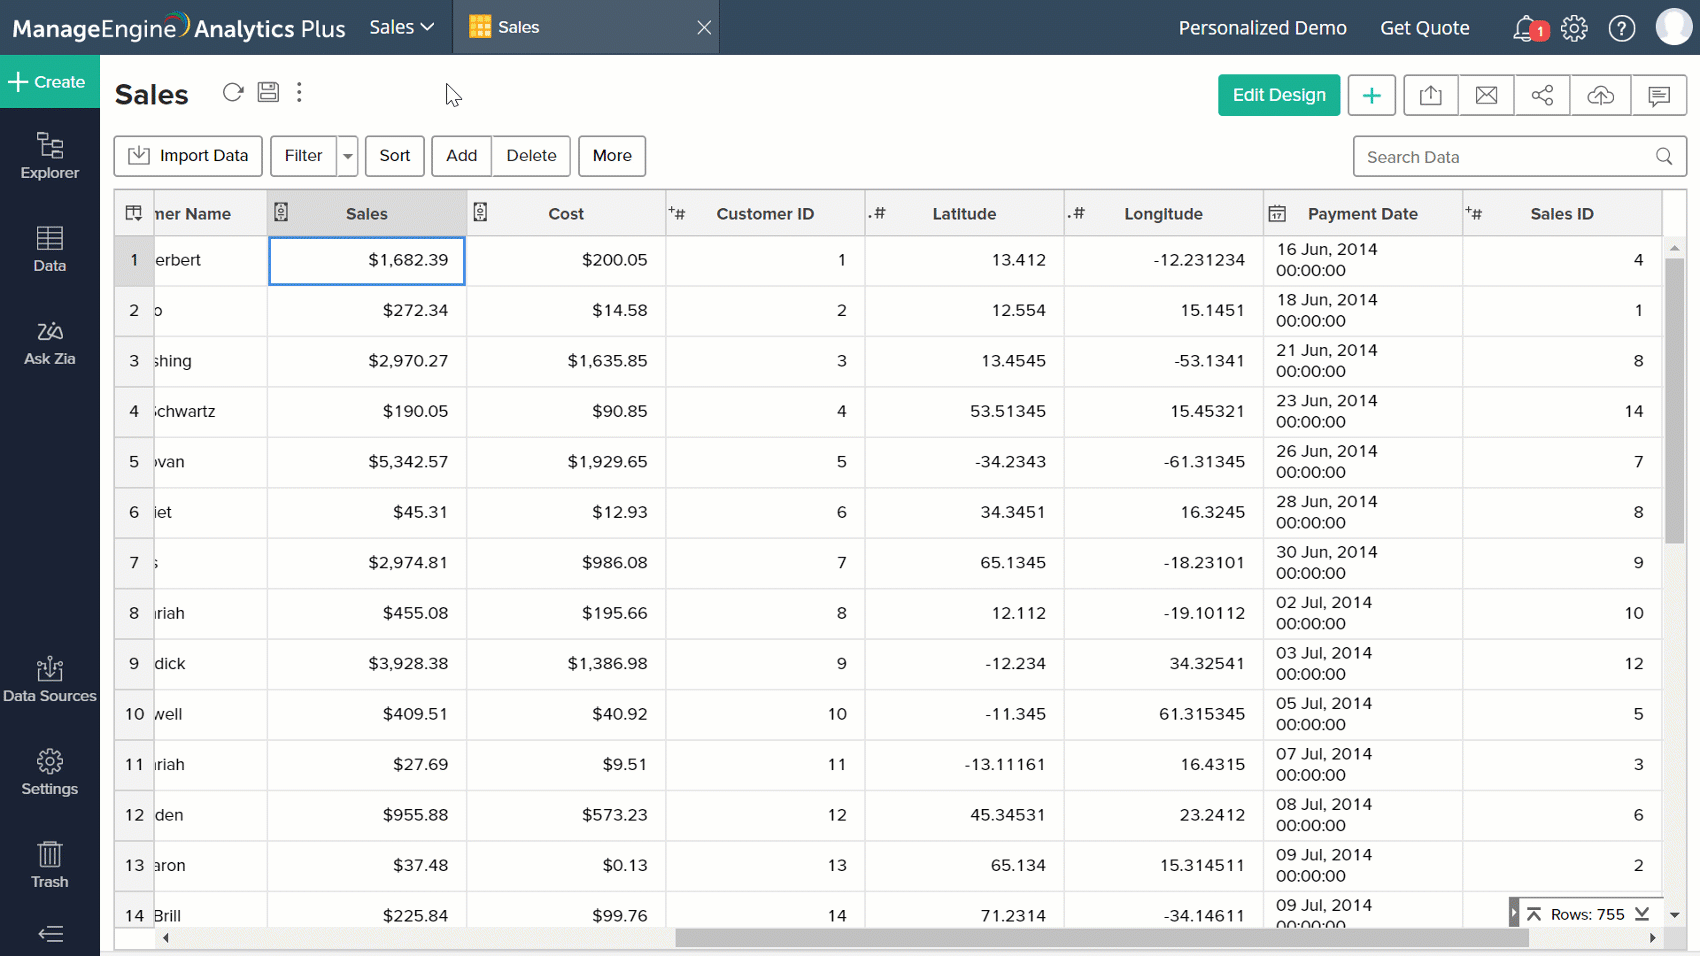The width and height of the screenshot is (1700, 956).
Task: Open the comments icon
Action: coord(1658,96)
